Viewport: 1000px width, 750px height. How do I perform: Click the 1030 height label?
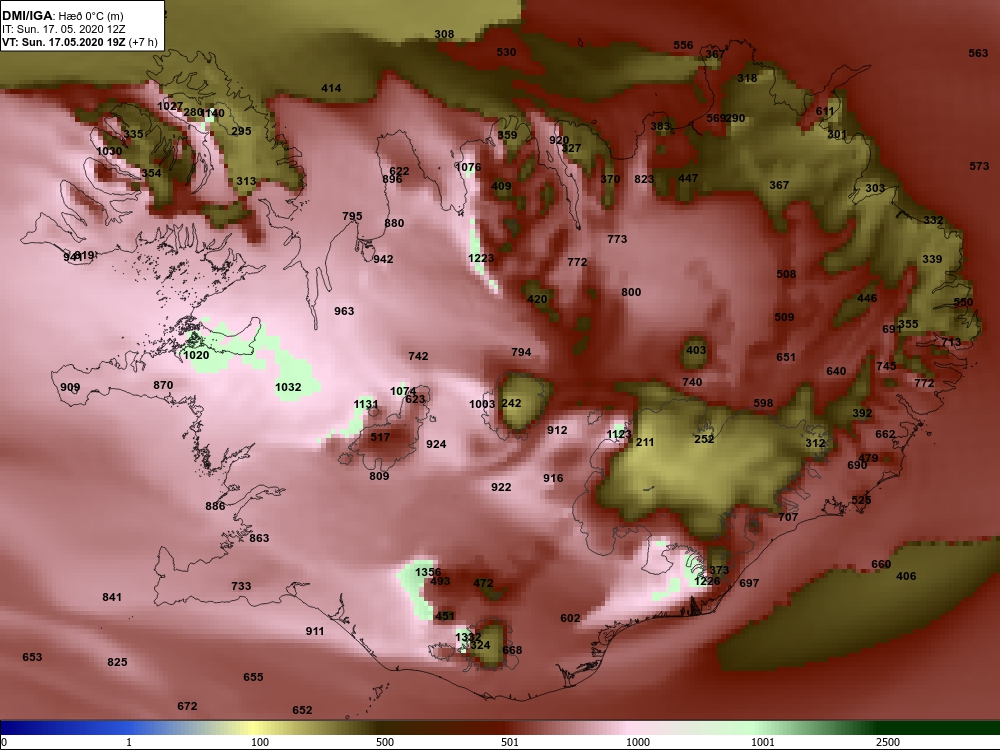pos(109,152)
